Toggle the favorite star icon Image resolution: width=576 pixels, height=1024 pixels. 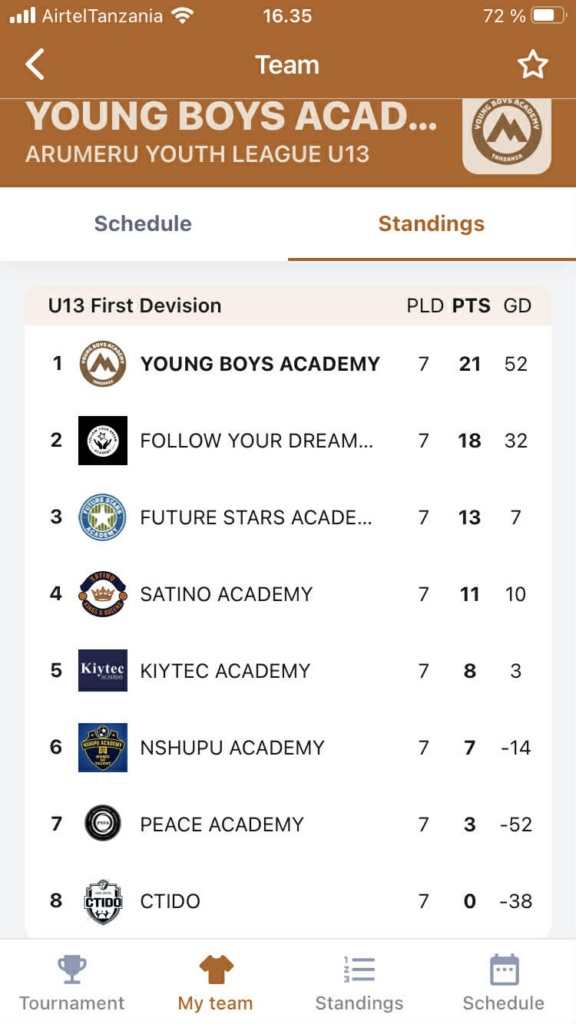tap(532, 65)
